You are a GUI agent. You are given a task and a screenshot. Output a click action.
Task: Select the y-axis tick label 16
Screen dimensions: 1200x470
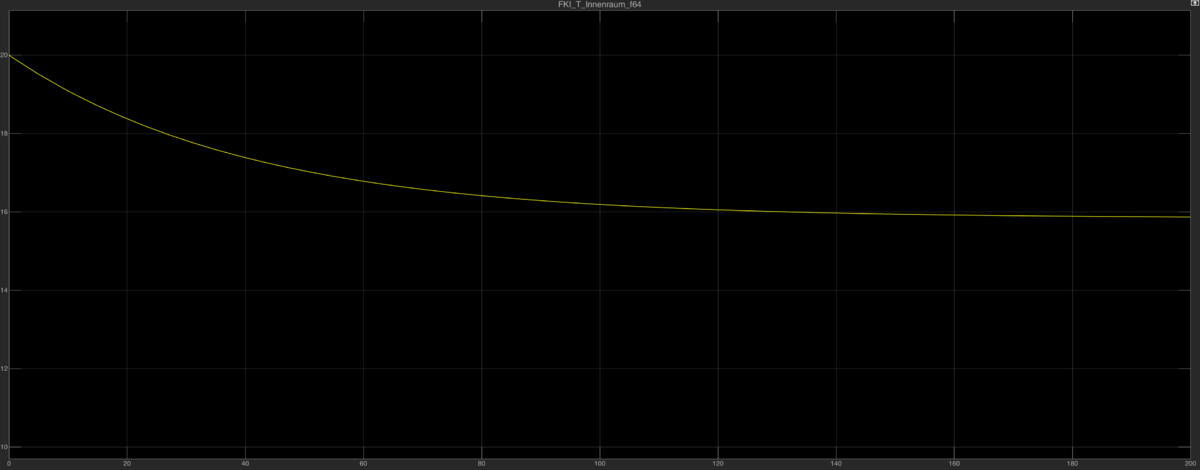(x=4, y=212)
